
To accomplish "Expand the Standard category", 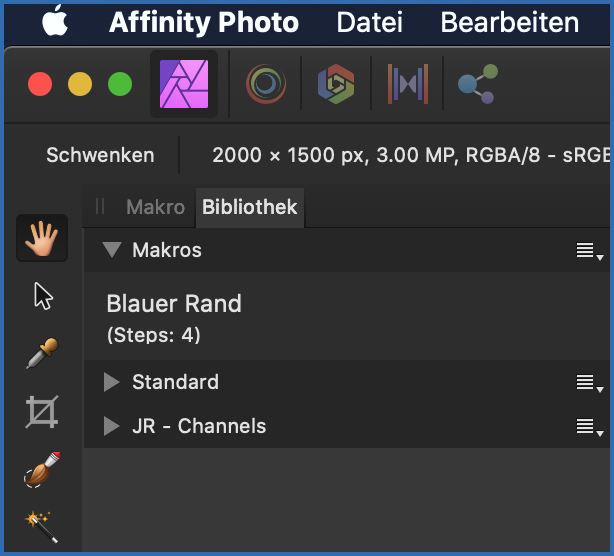I will click(111, 382).
